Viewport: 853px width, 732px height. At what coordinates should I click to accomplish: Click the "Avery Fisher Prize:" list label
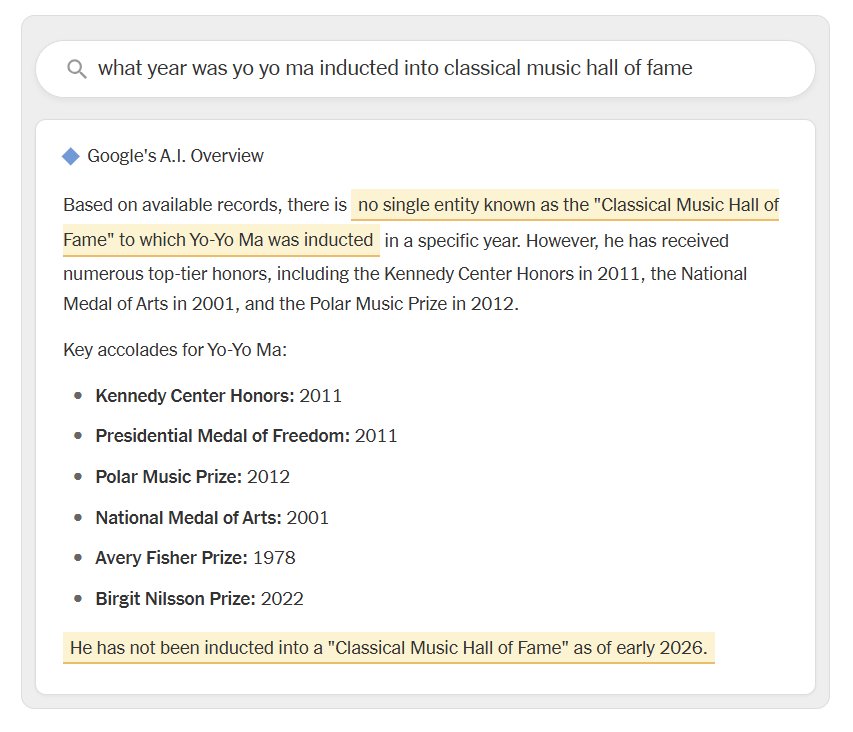click(x=171, y=558)
